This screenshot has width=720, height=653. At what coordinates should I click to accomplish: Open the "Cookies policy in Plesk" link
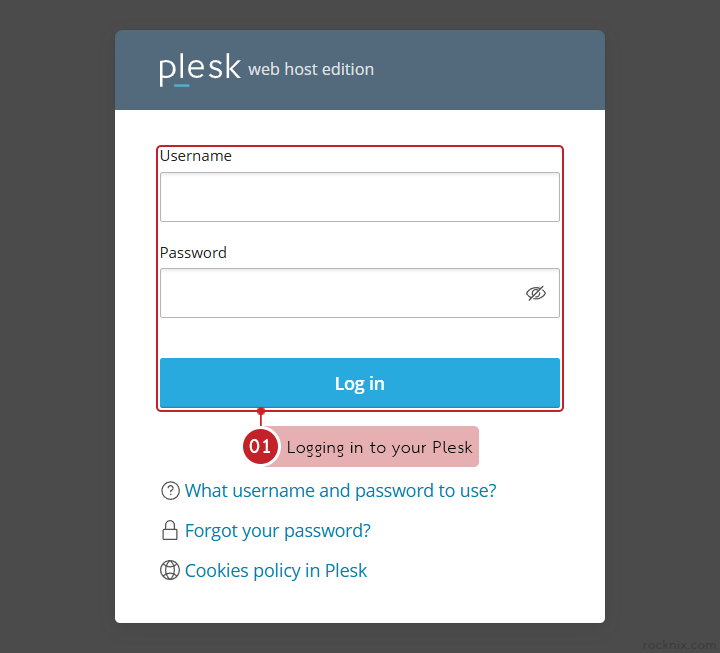coord(276,571)
